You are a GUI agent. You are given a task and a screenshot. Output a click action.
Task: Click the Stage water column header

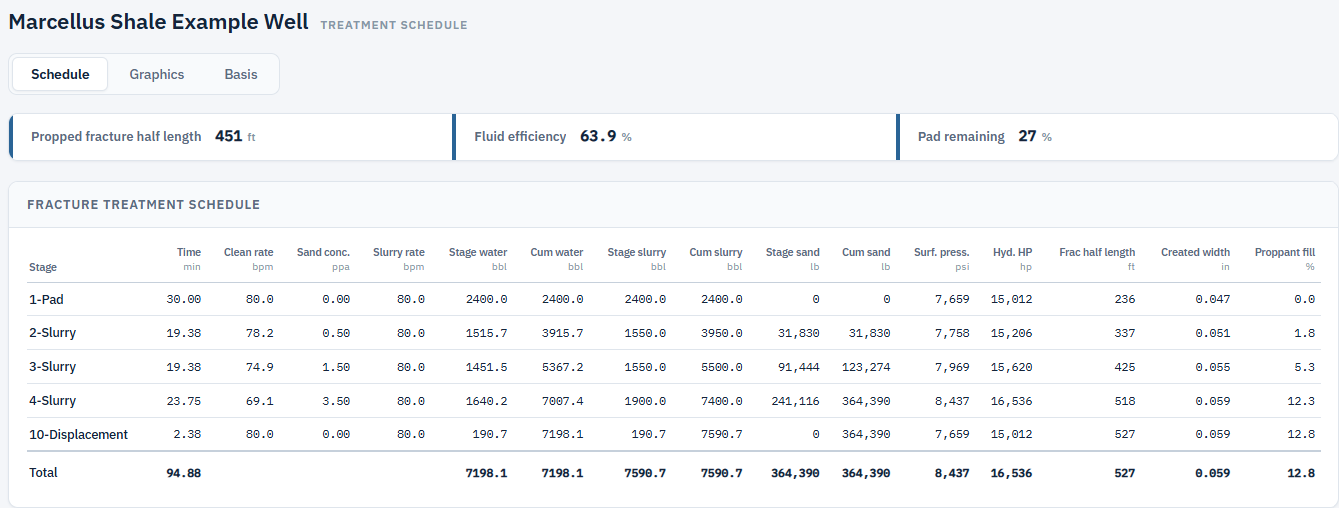(x=478, y=259)
